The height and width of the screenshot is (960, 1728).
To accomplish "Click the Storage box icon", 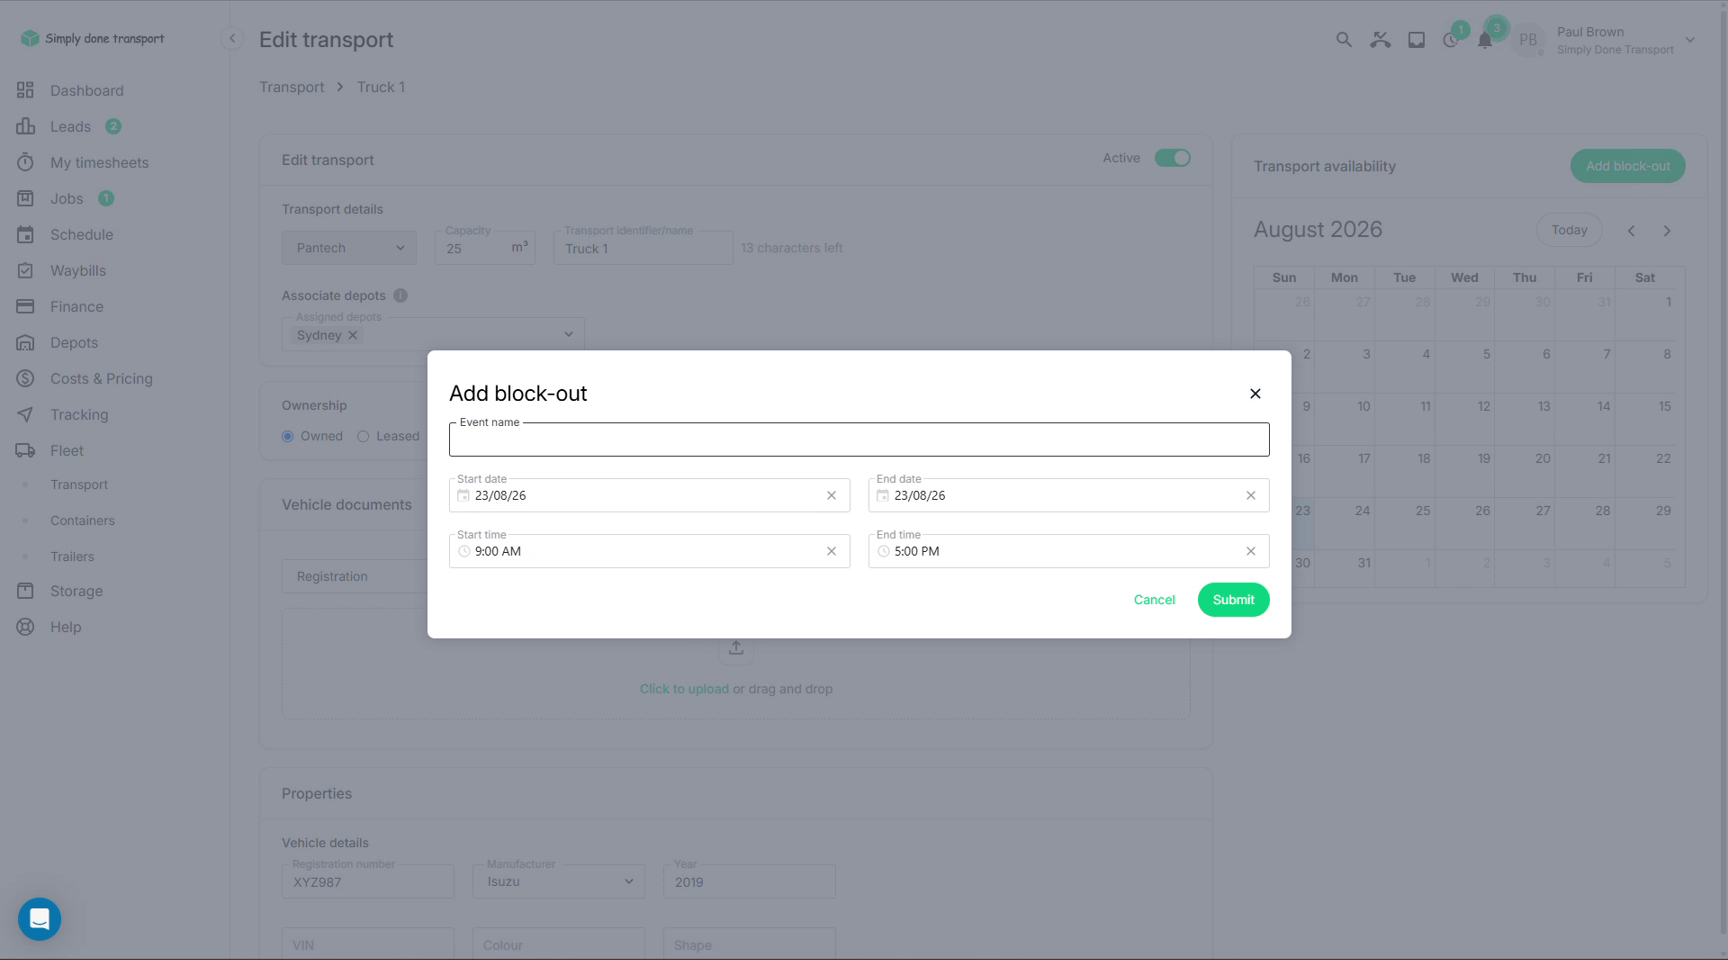I will tap(25, 591).
